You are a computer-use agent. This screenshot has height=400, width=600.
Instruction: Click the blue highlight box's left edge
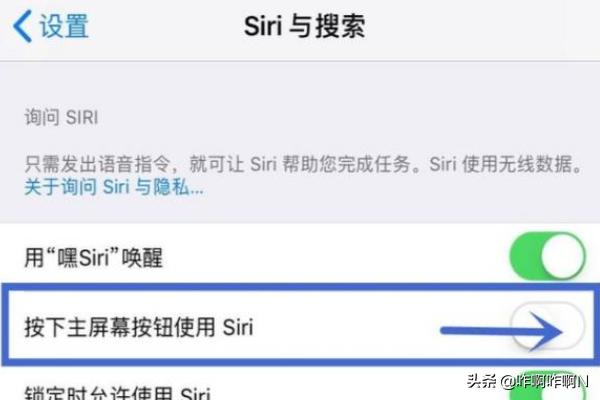coord(5,325)
